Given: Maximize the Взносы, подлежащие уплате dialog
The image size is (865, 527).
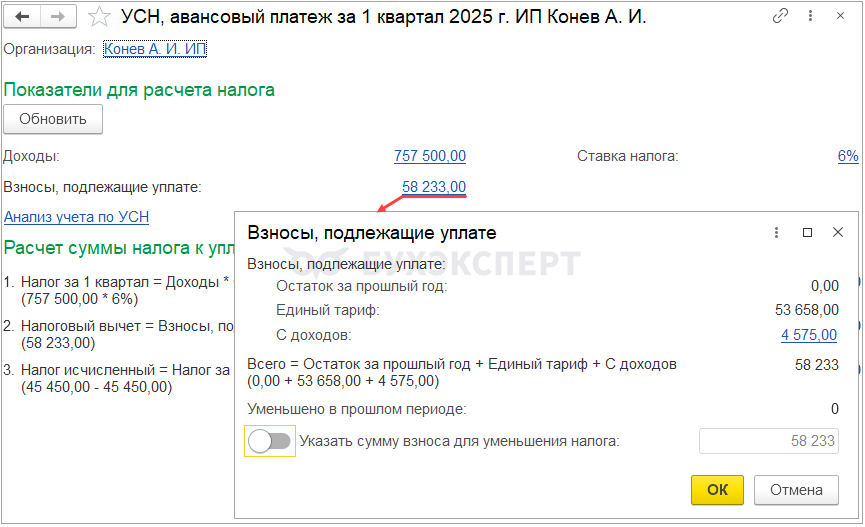Looking at the screenshot, I should coord(807,233).
